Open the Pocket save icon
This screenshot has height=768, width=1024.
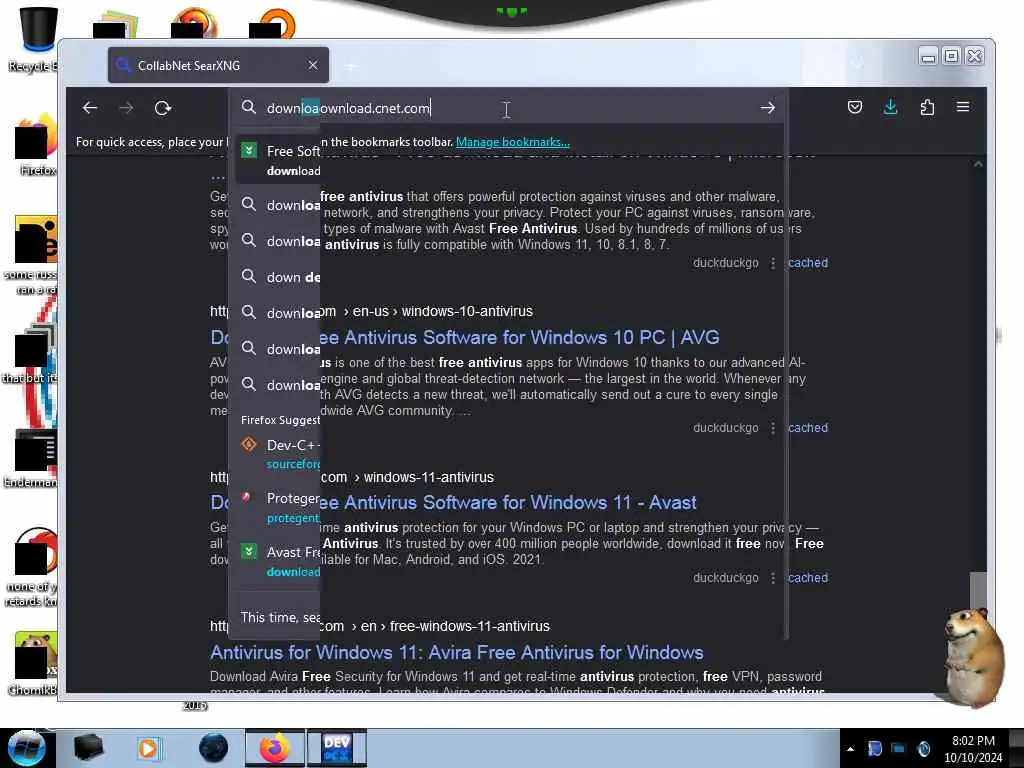[x=854, y=107]
